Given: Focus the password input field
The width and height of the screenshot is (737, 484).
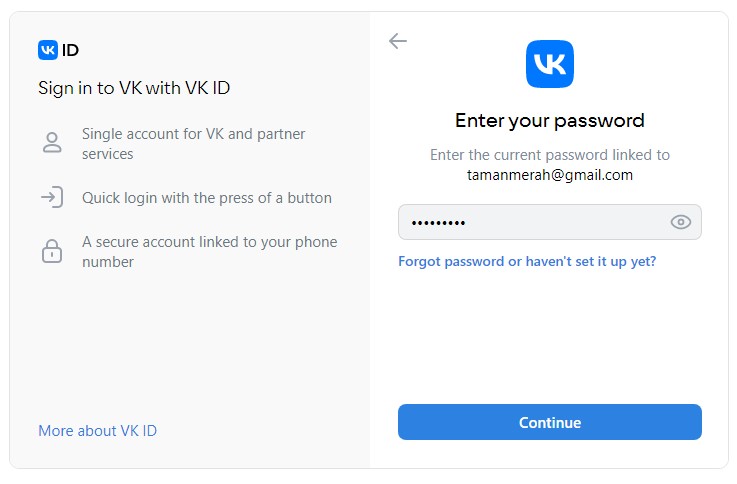Looking at the screenshot, I should 530,222.
